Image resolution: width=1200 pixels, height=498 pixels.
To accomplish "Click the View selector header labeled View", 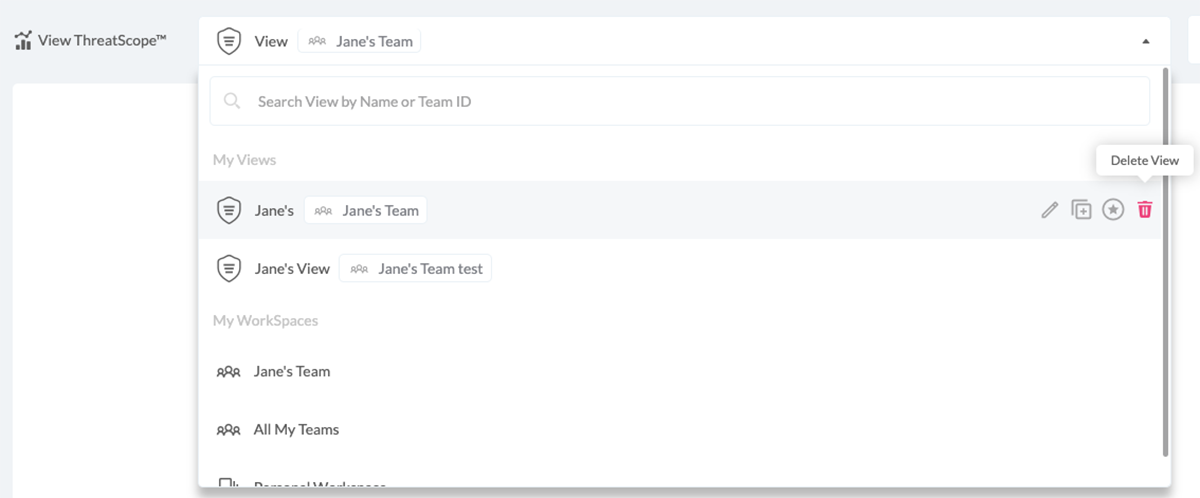I will [271, 42].
